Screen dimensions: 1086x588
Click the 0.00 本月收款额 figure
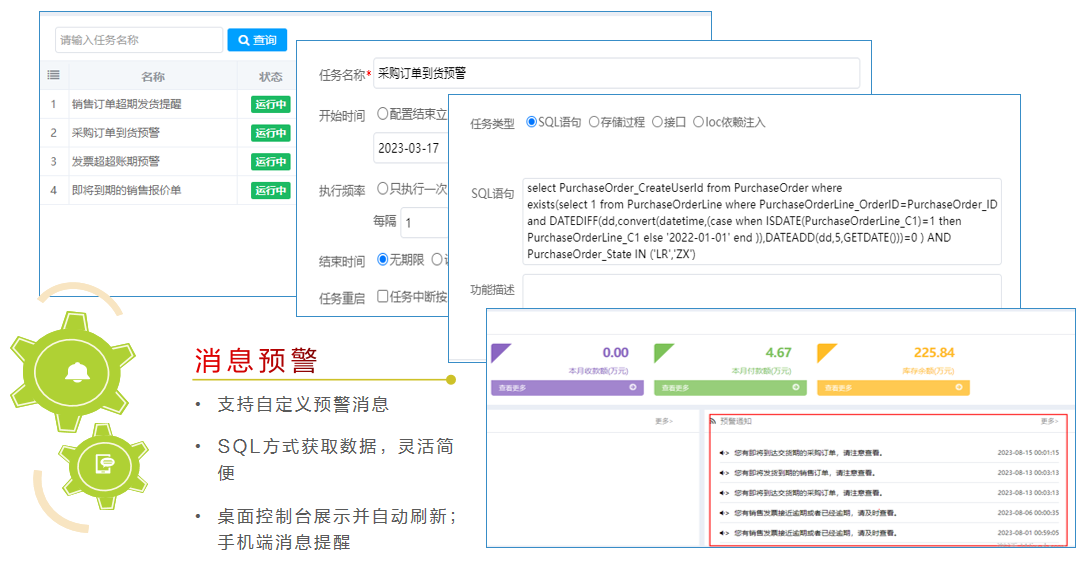click(x=616, y=353)
